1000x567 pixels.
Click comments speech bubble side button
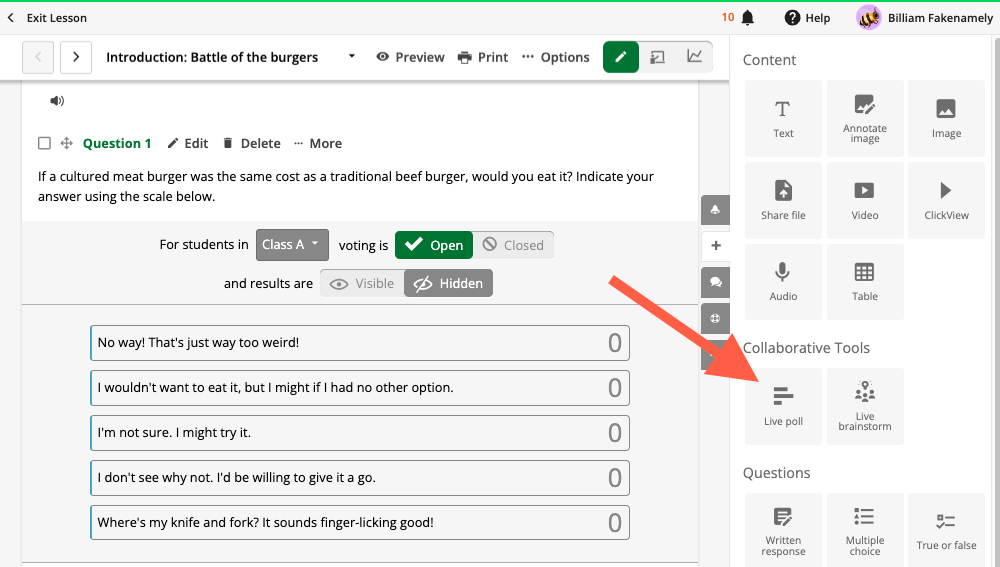715,283
